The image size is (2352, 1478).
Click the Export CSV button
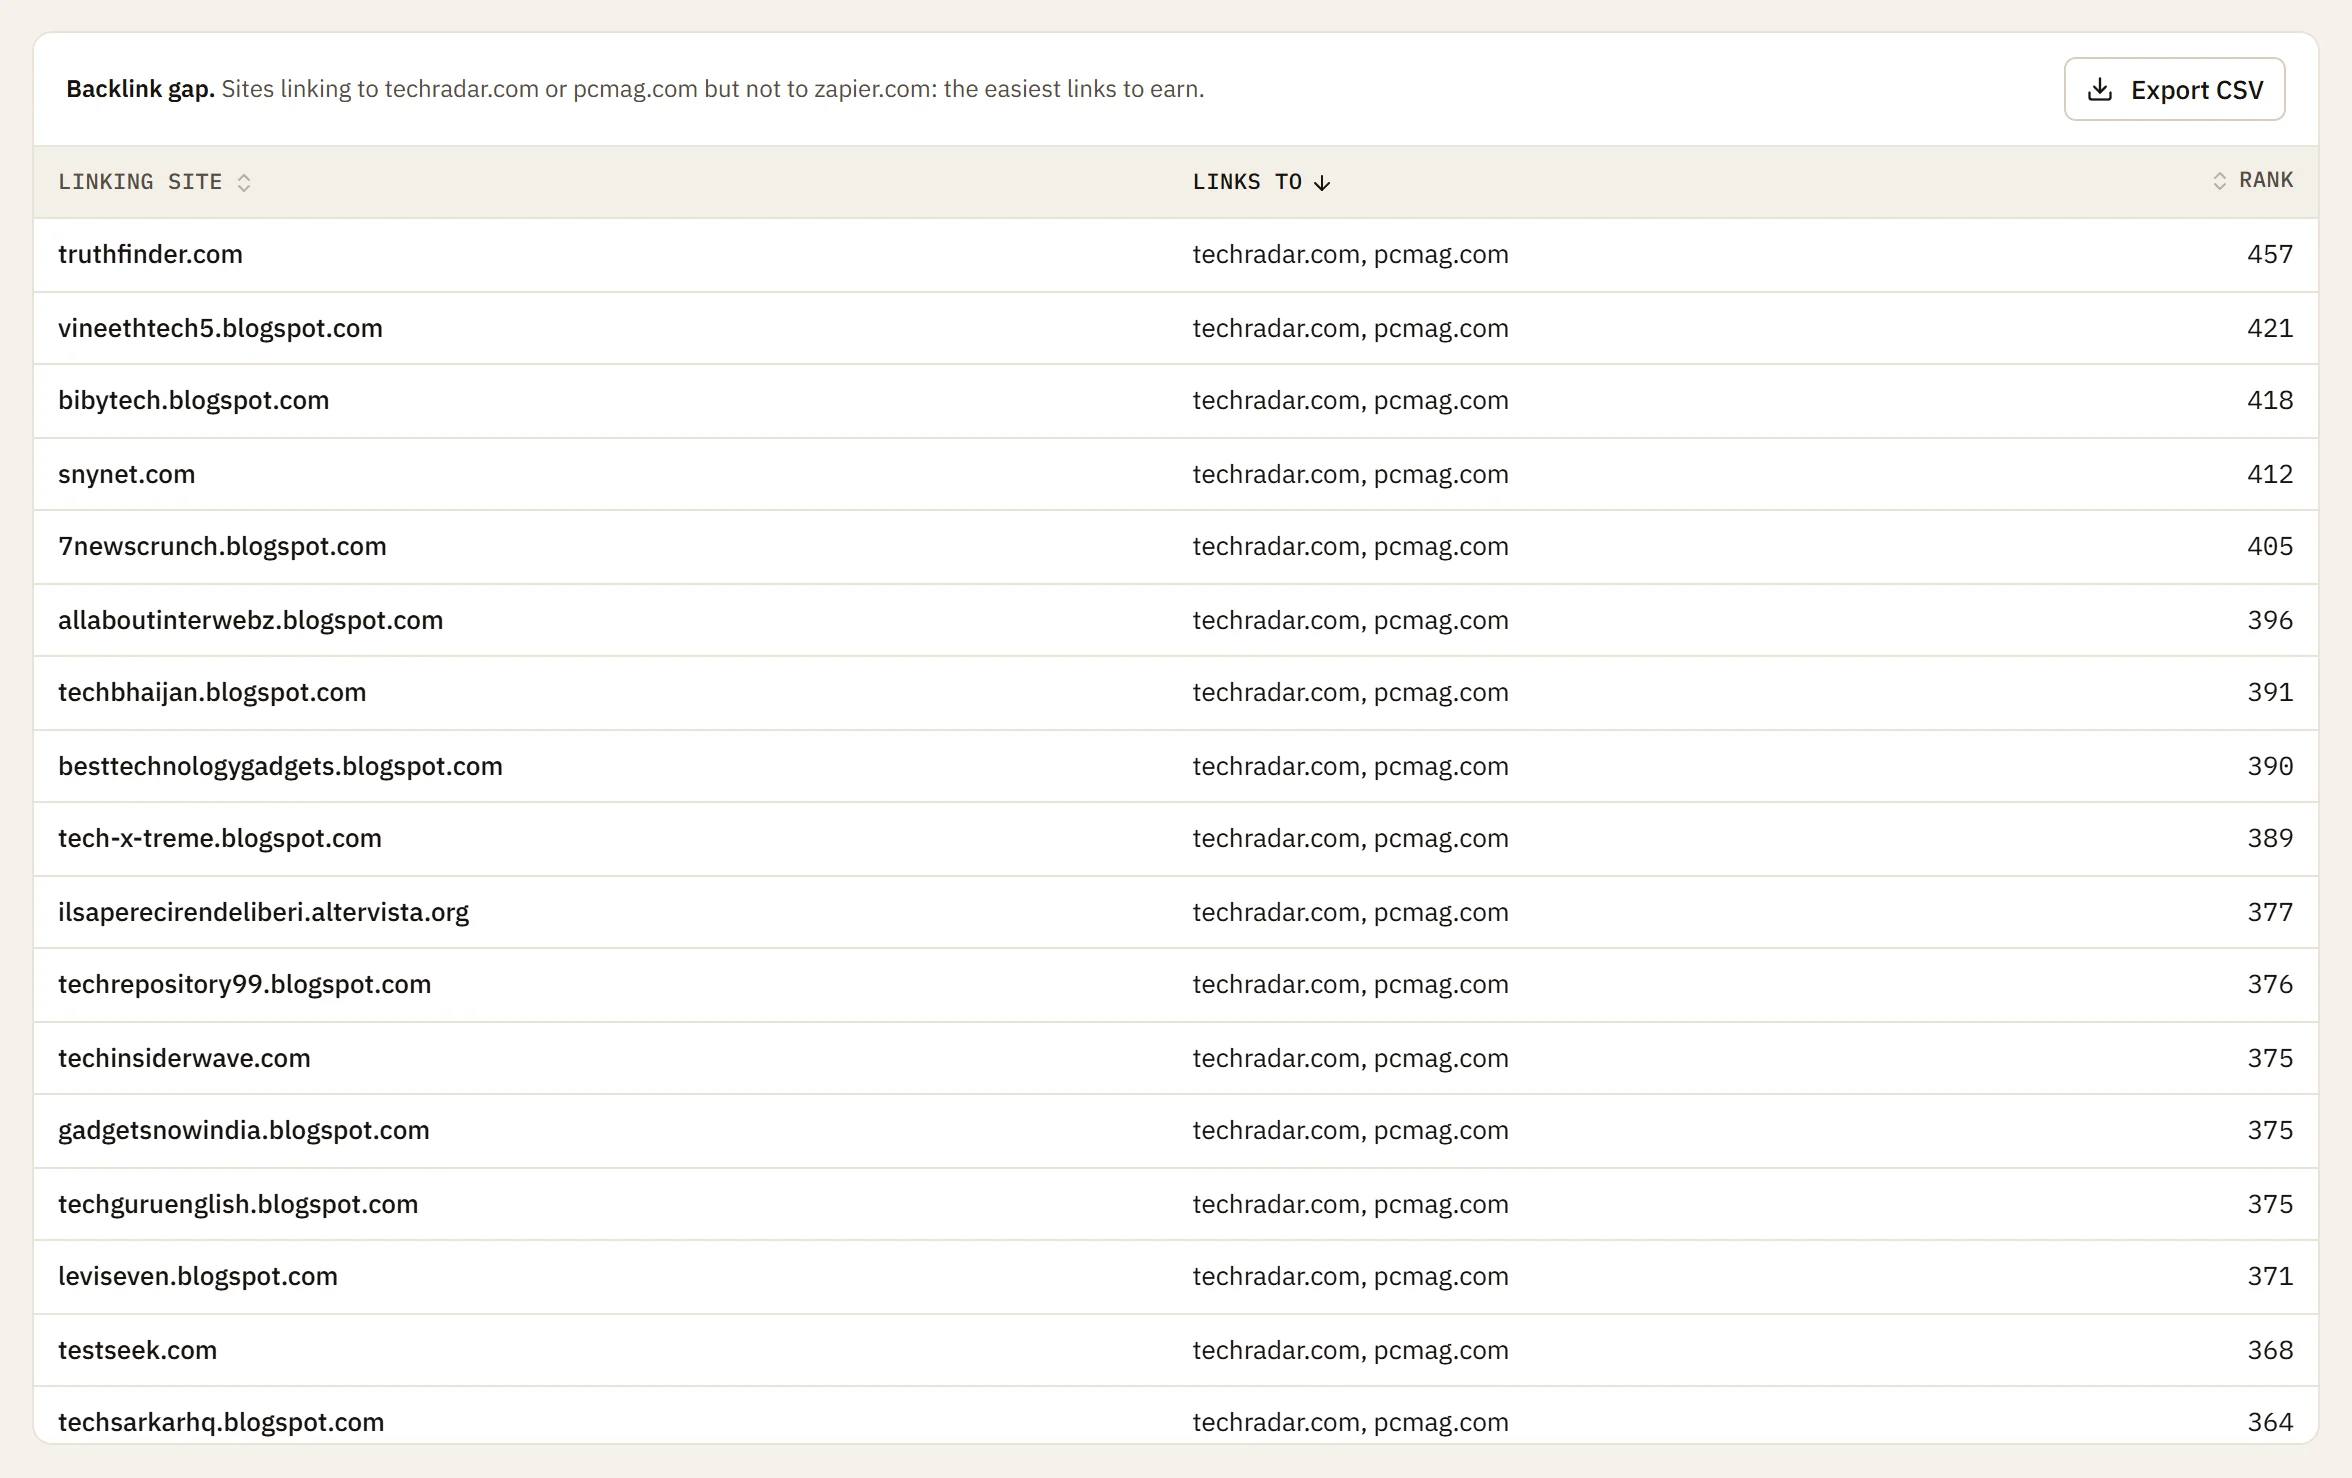coord(2174,89)
